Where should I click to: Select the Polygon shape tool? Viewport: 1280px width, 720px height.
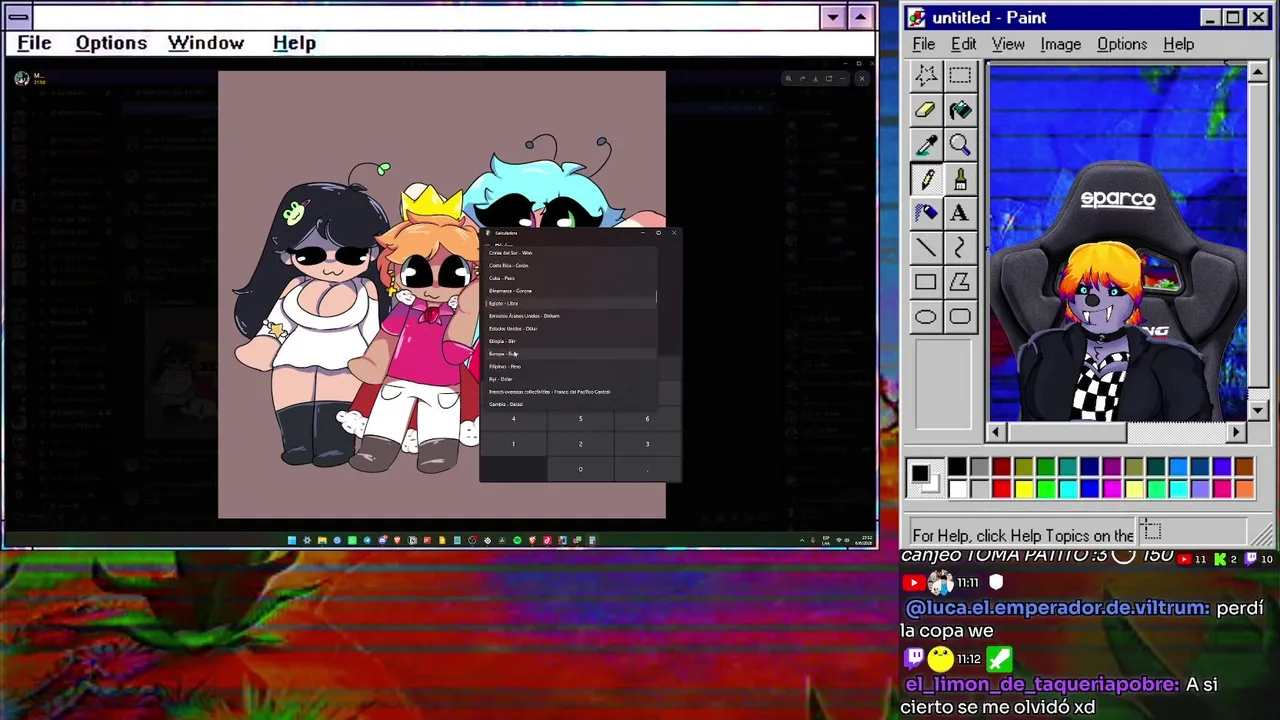(x=960, y=282)
